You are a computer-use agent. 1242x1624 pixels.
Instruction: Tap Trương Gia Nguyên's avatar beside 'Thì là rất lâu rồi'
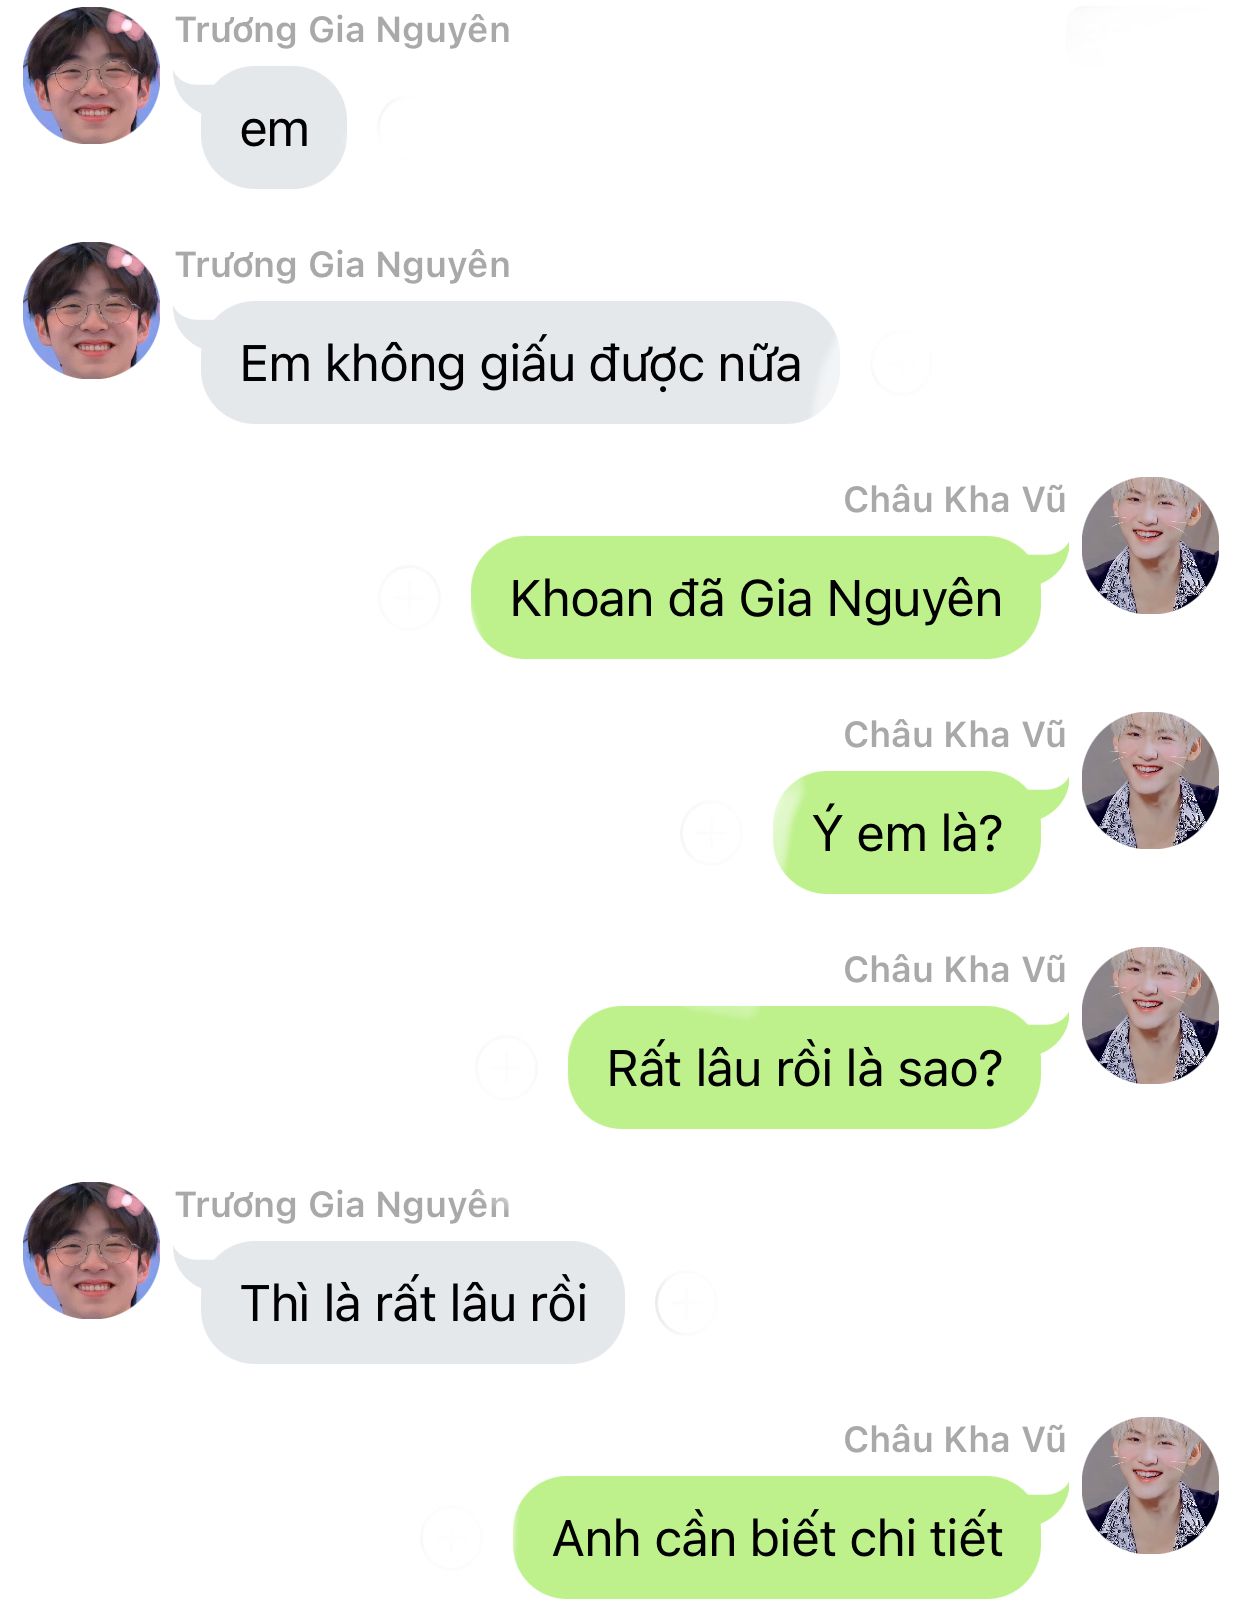92,1251
